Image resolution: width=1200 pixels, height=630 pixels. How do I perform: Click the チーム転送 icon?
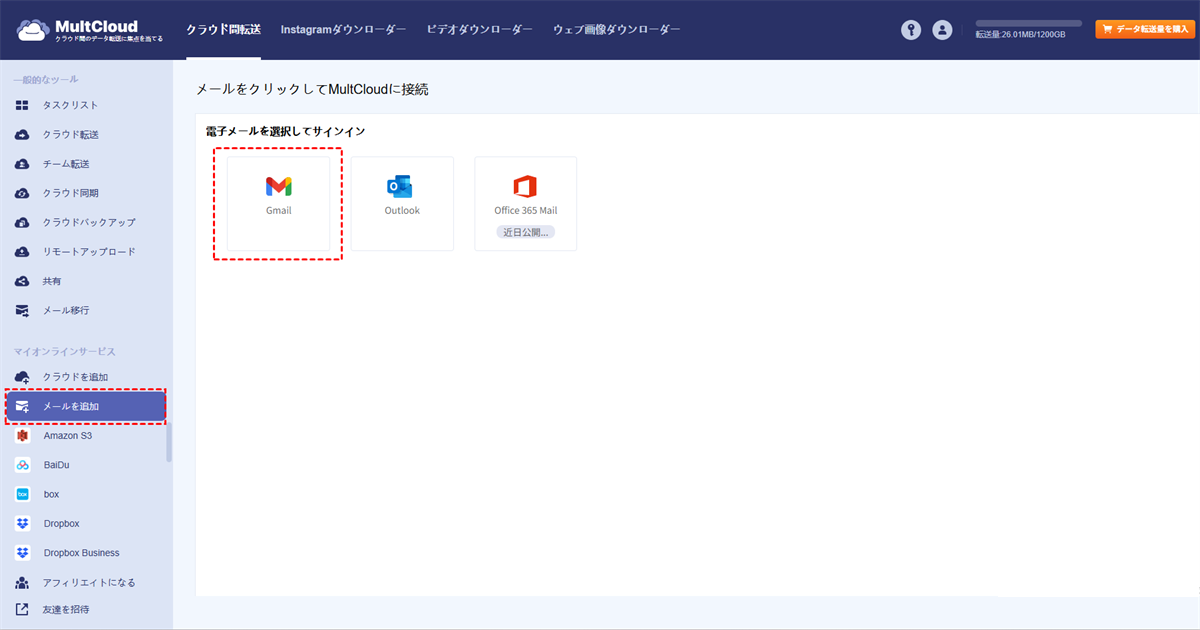point(22,164)
